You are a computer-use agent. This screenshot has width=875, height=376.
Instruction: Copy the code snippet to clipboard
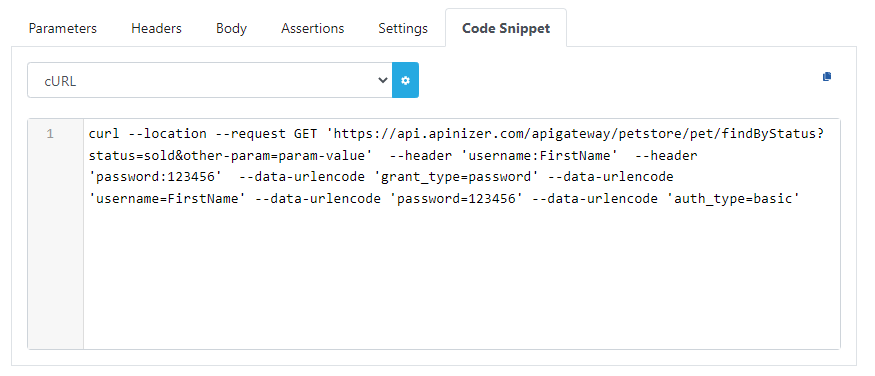click(826, 76)
